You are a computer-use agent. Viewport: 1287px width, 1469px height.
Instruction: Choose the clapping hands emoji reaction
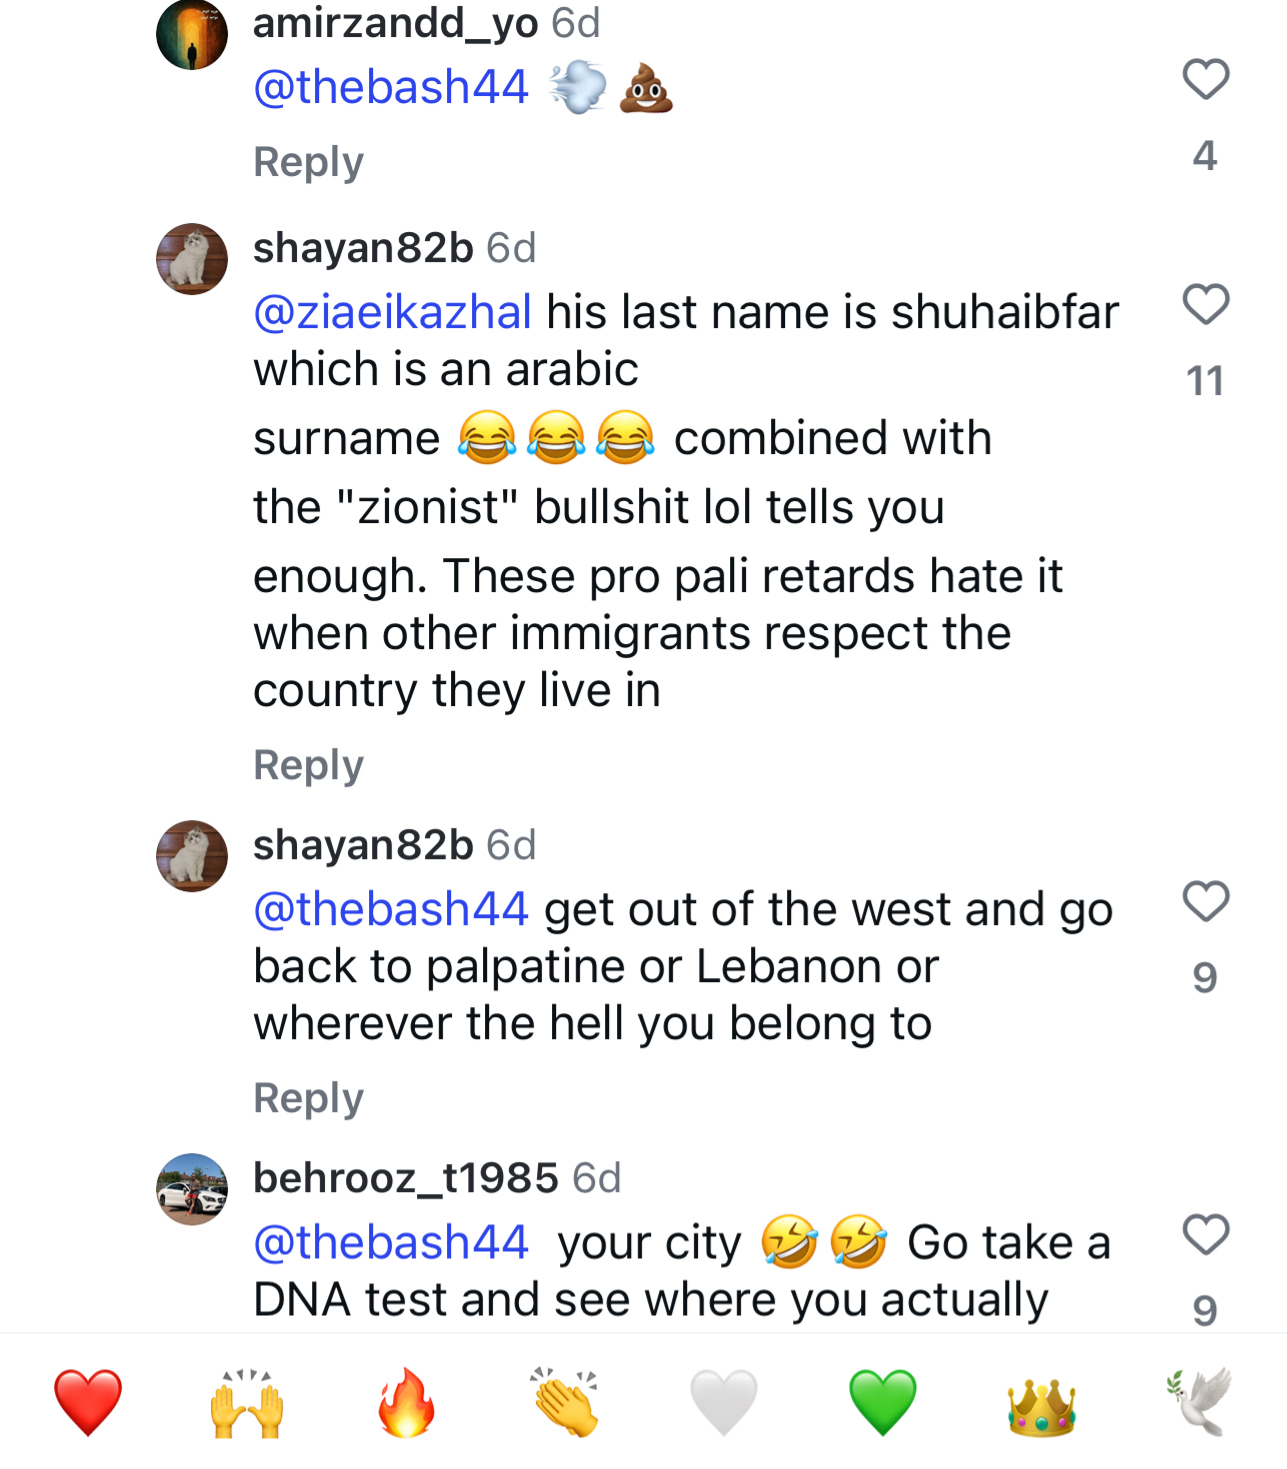coord(565,1402)
